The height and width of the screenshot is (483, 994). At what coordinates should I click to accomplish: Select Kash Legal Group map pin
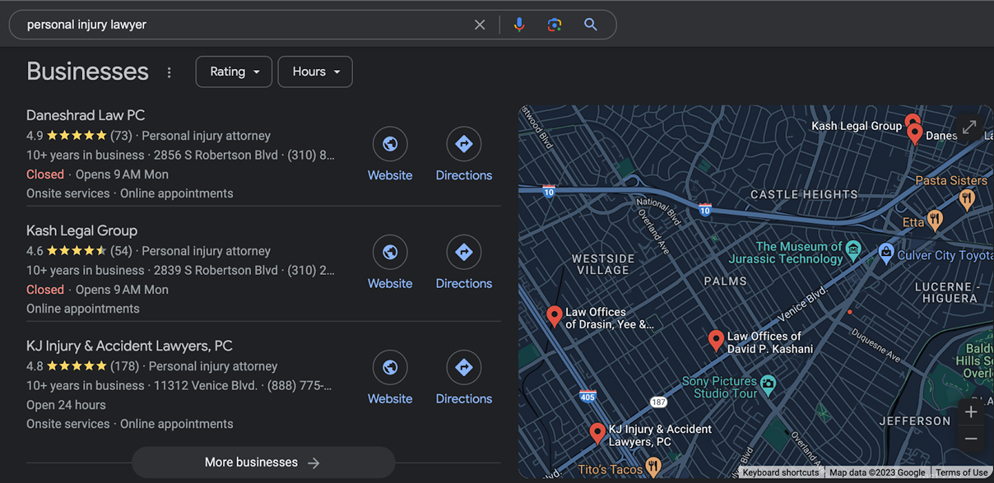coord(911,120)
